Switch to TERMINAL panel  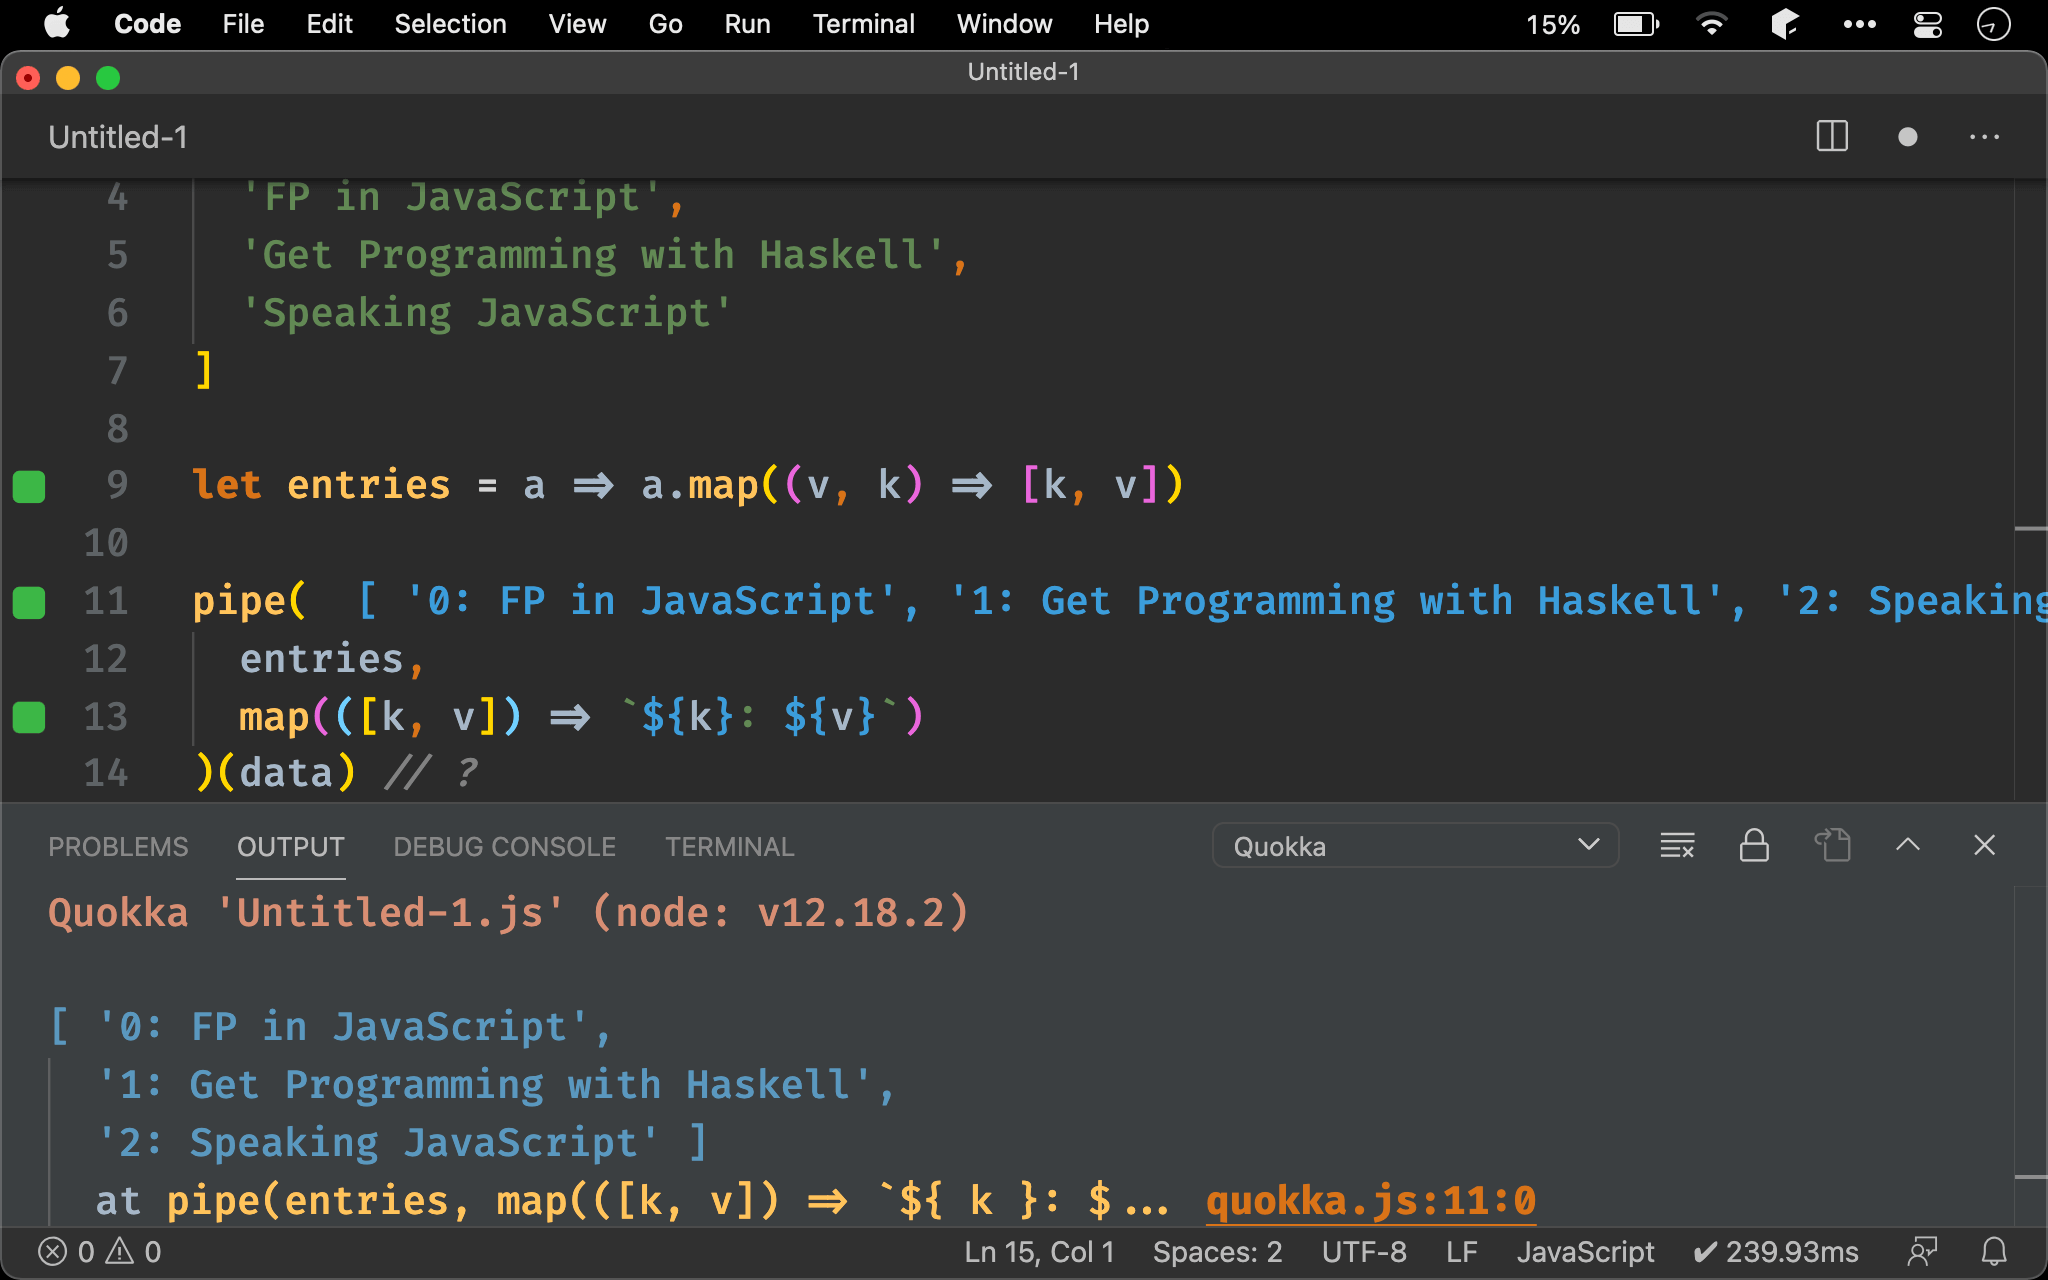728,845
